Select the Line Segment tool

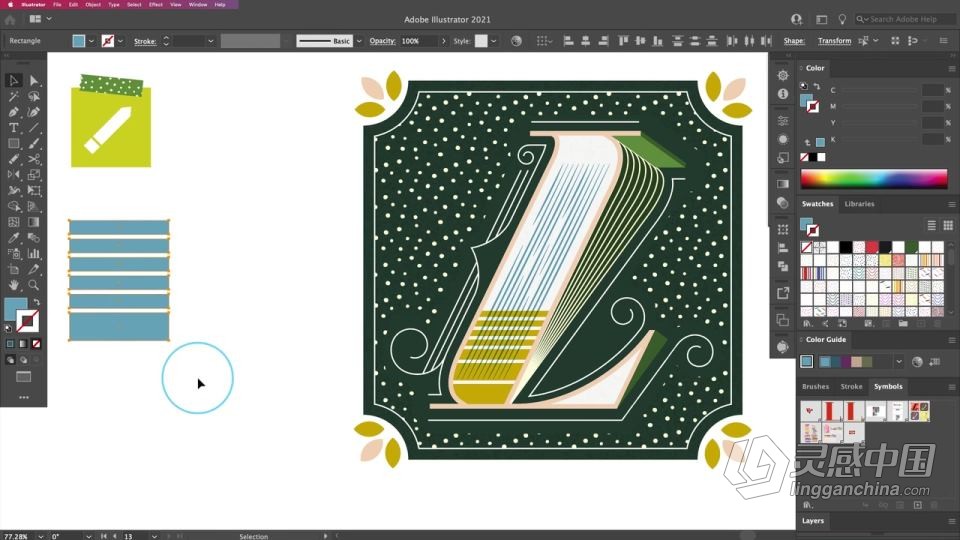click(x=34, y=128)
